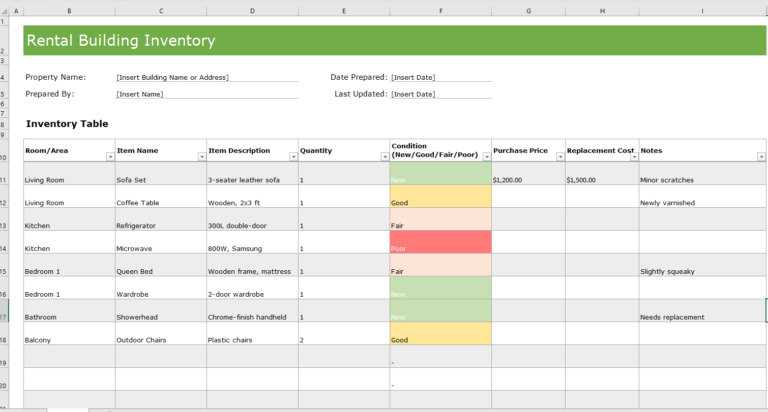
Task: Select the Slightly squeaky note
Action: click(x=702, y=265)
